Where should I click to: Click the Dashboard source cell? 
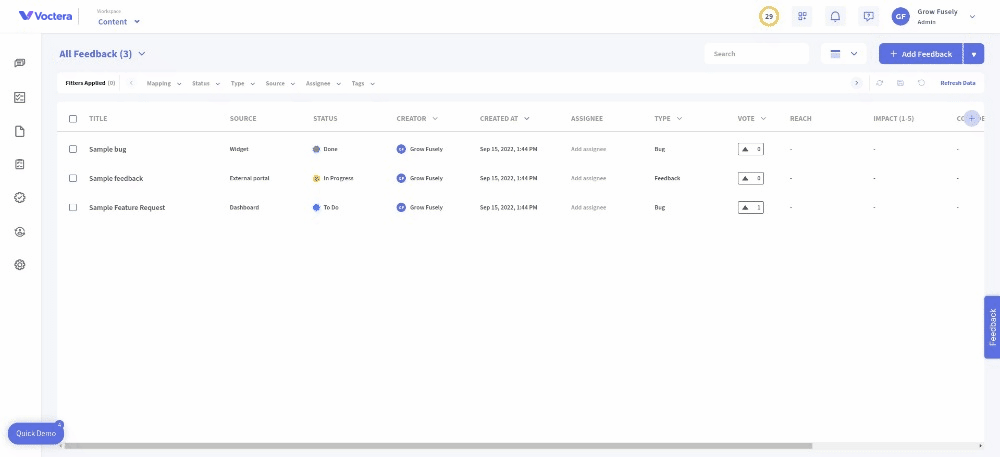tap(244, 208)
